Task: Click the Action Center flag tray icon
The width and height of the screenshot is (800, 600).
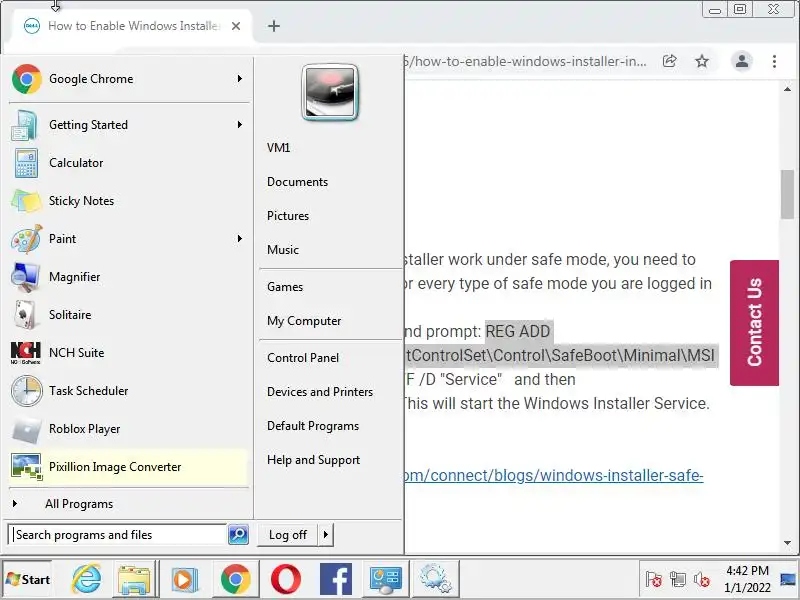Action: [654, 580]
